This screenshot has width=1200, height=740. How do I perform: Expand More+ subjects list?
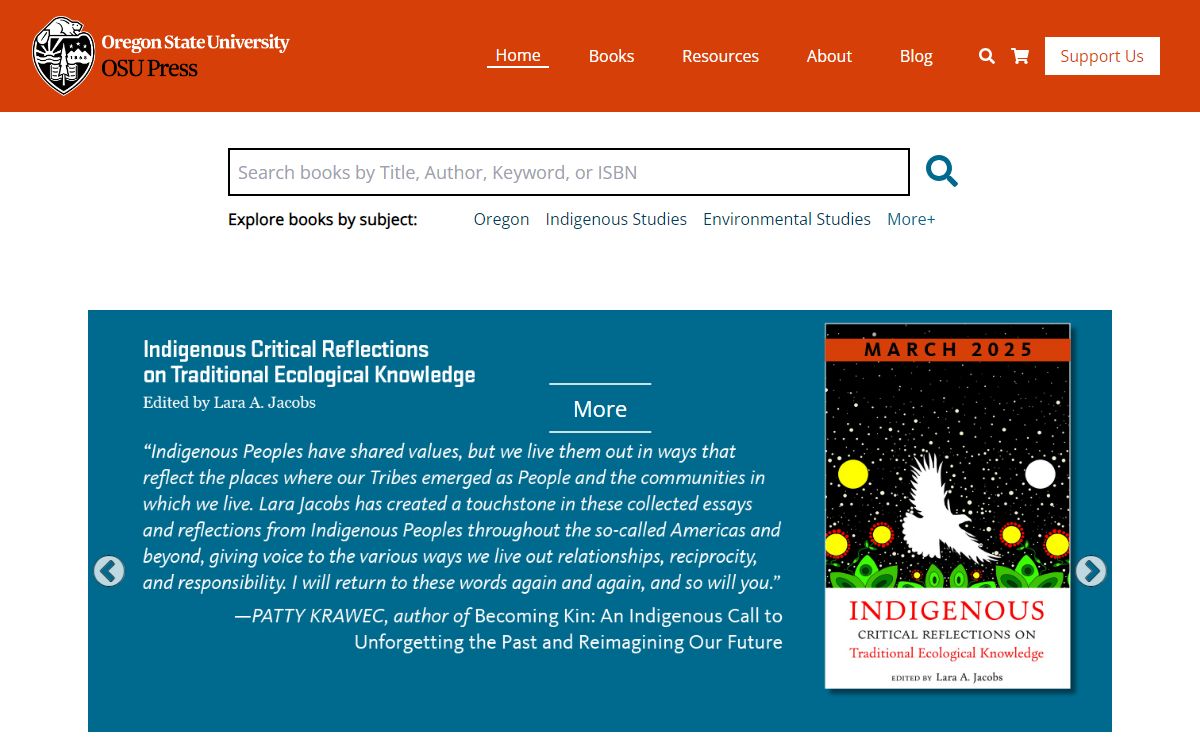coord(911,219)
